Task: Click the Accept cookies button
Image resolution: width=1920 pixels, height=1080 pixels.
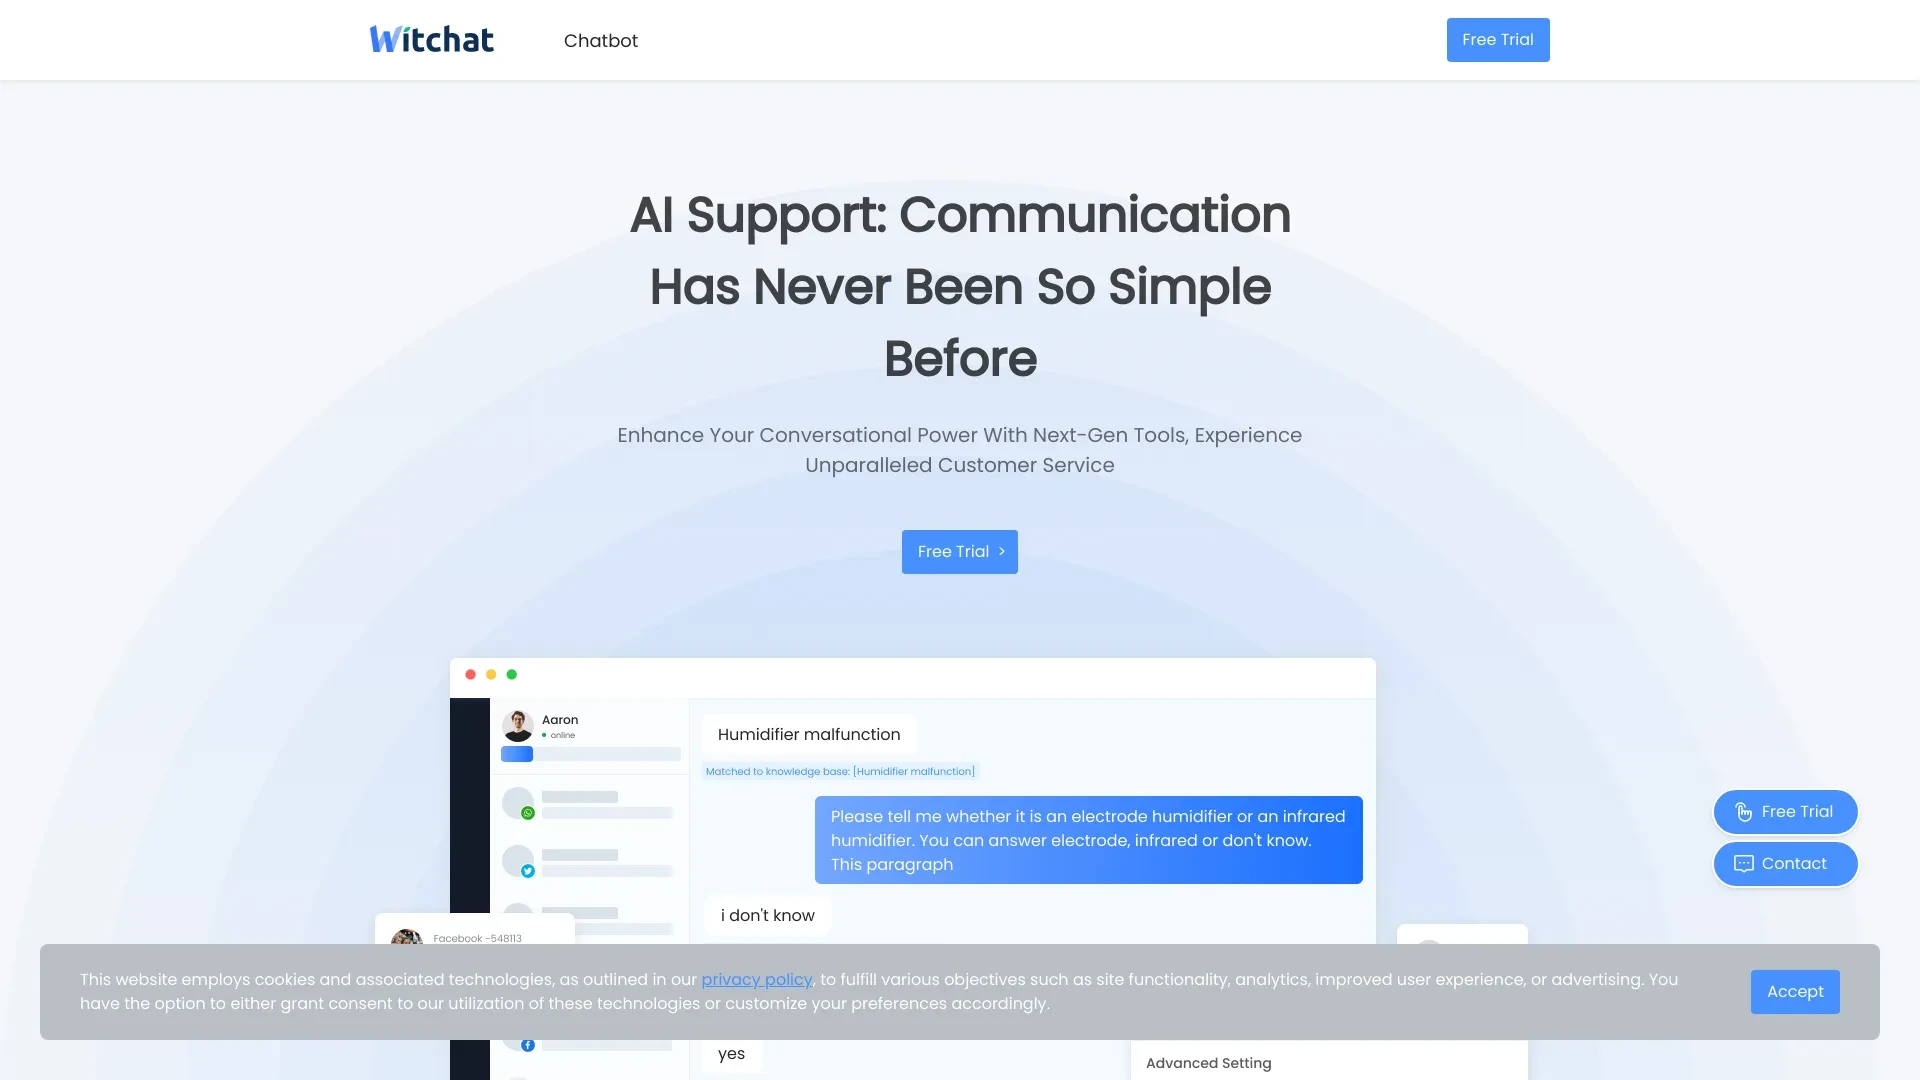Action: (x=1795, y=992)
